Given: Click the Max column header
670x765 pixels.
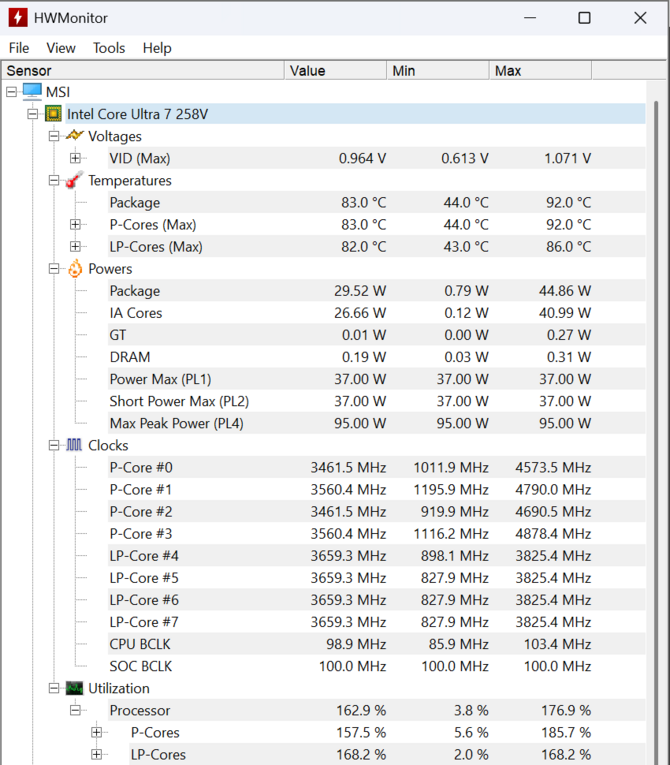Looking at the screenshot, I should click(541, 71).
